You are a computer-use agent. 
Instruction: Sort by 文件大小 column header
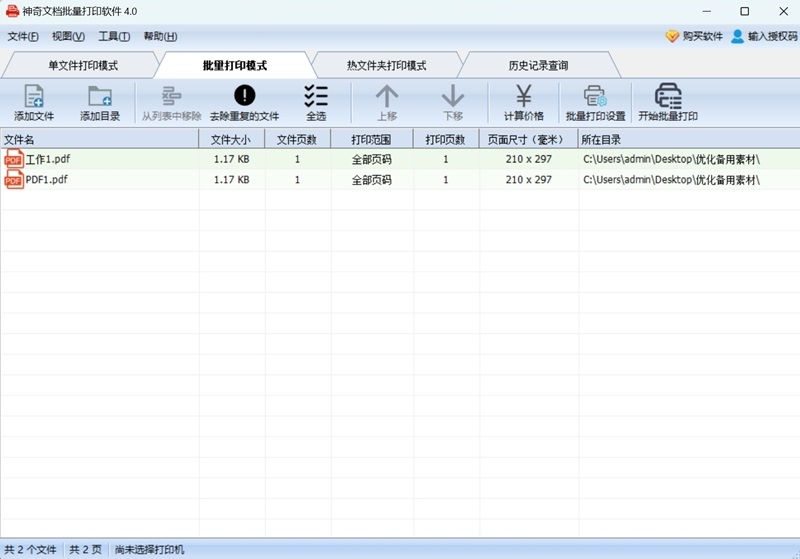[x=232, y=139]
